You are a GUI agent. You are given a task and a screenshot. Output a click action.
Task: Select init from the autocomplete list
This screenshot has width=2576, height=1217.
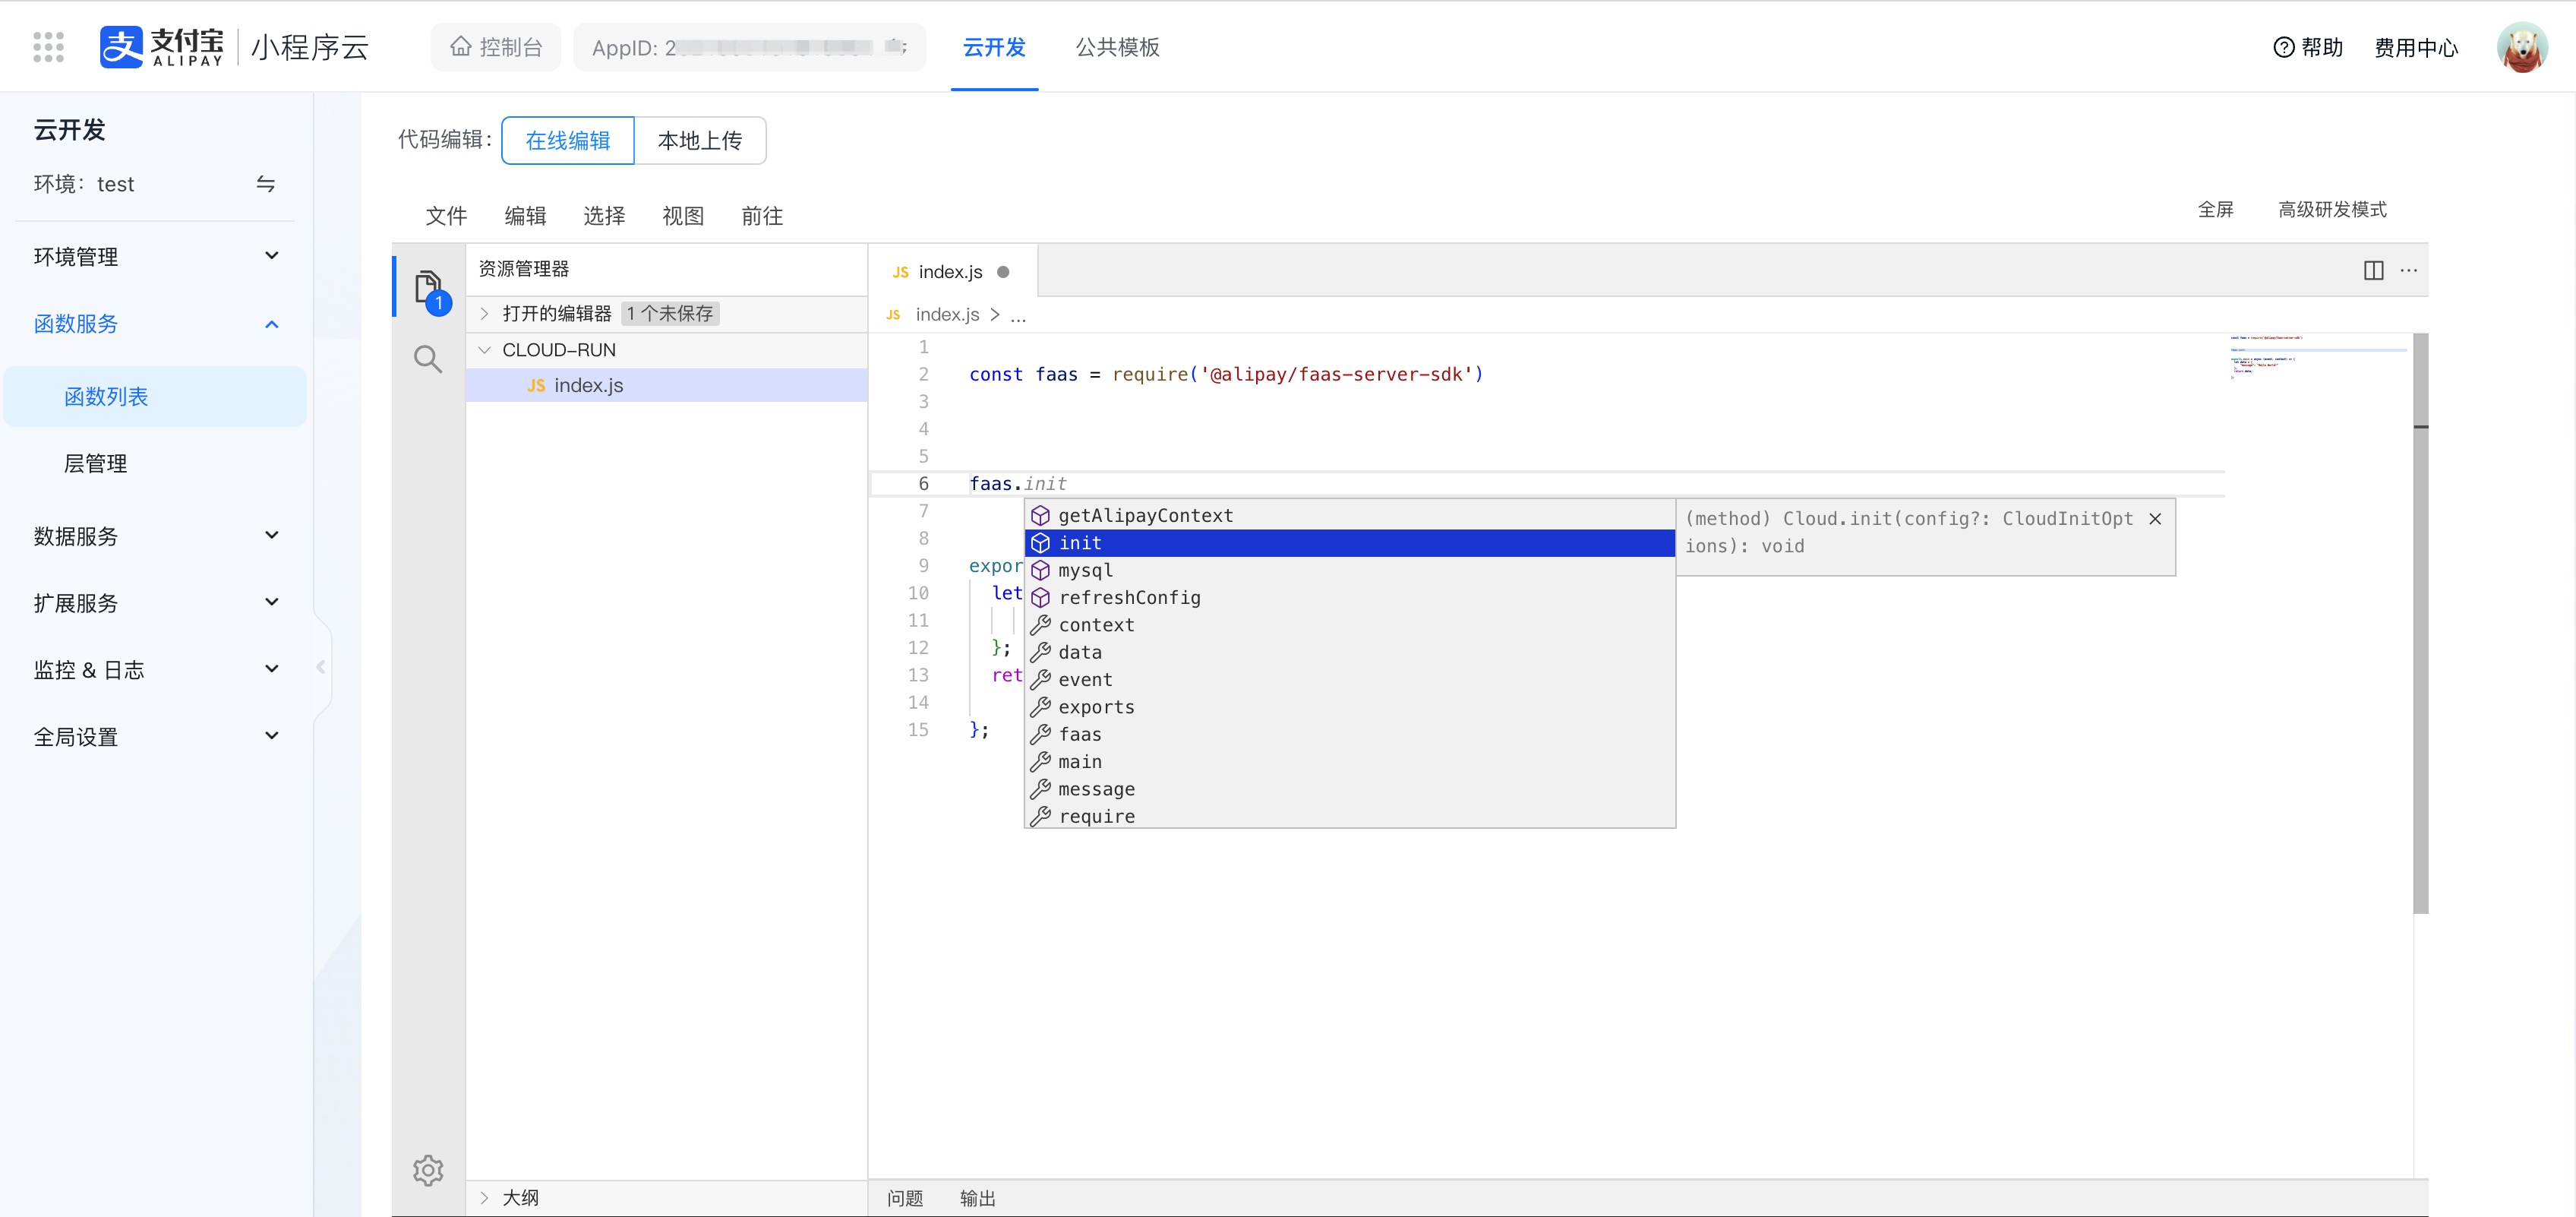[1079, 543]
